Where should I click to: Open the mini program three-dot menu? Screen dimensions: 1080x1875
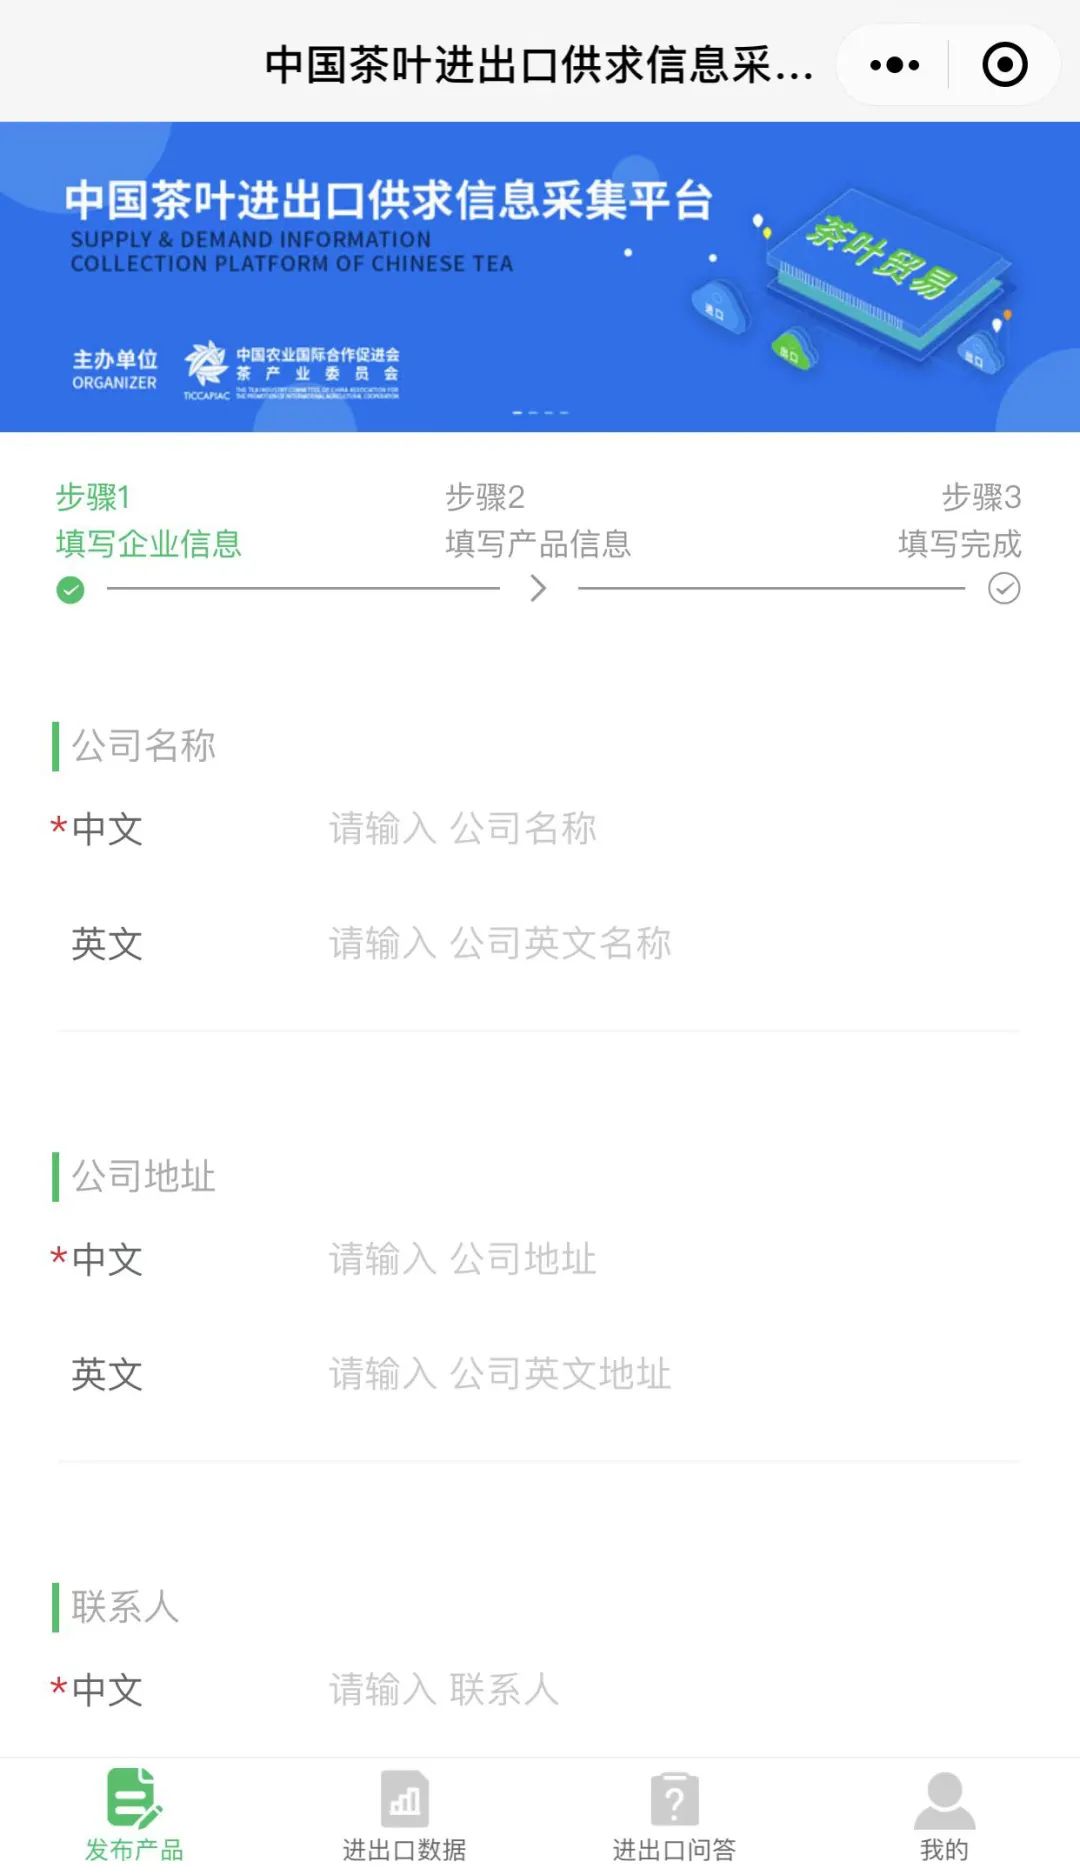tap(894, 66)
